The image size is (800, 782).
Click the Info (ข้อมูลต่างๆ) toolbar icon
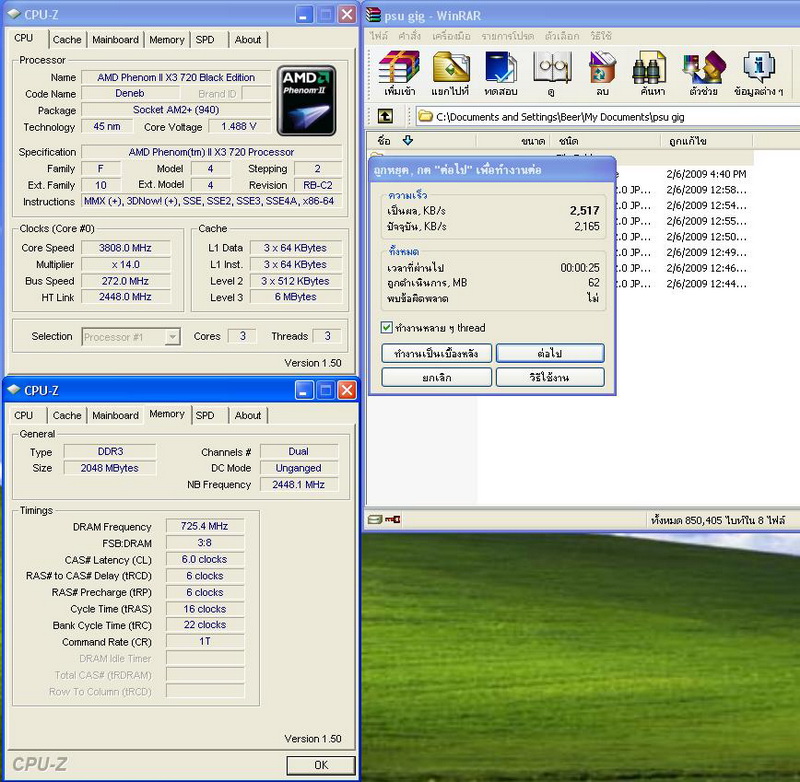tap(759, 70)
